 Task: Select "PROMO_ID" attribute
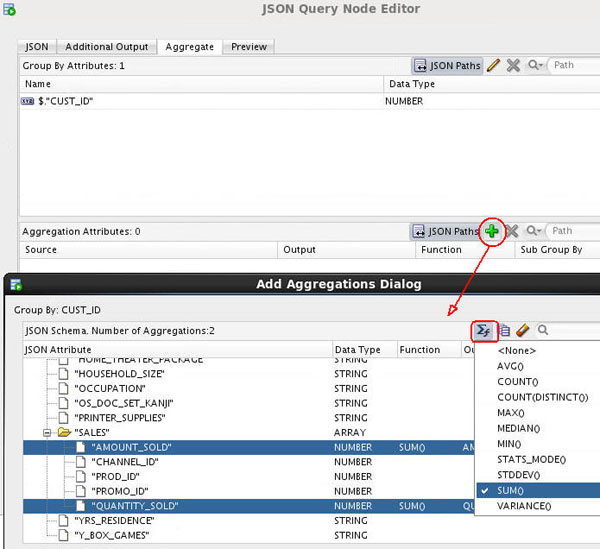(120, 491)
